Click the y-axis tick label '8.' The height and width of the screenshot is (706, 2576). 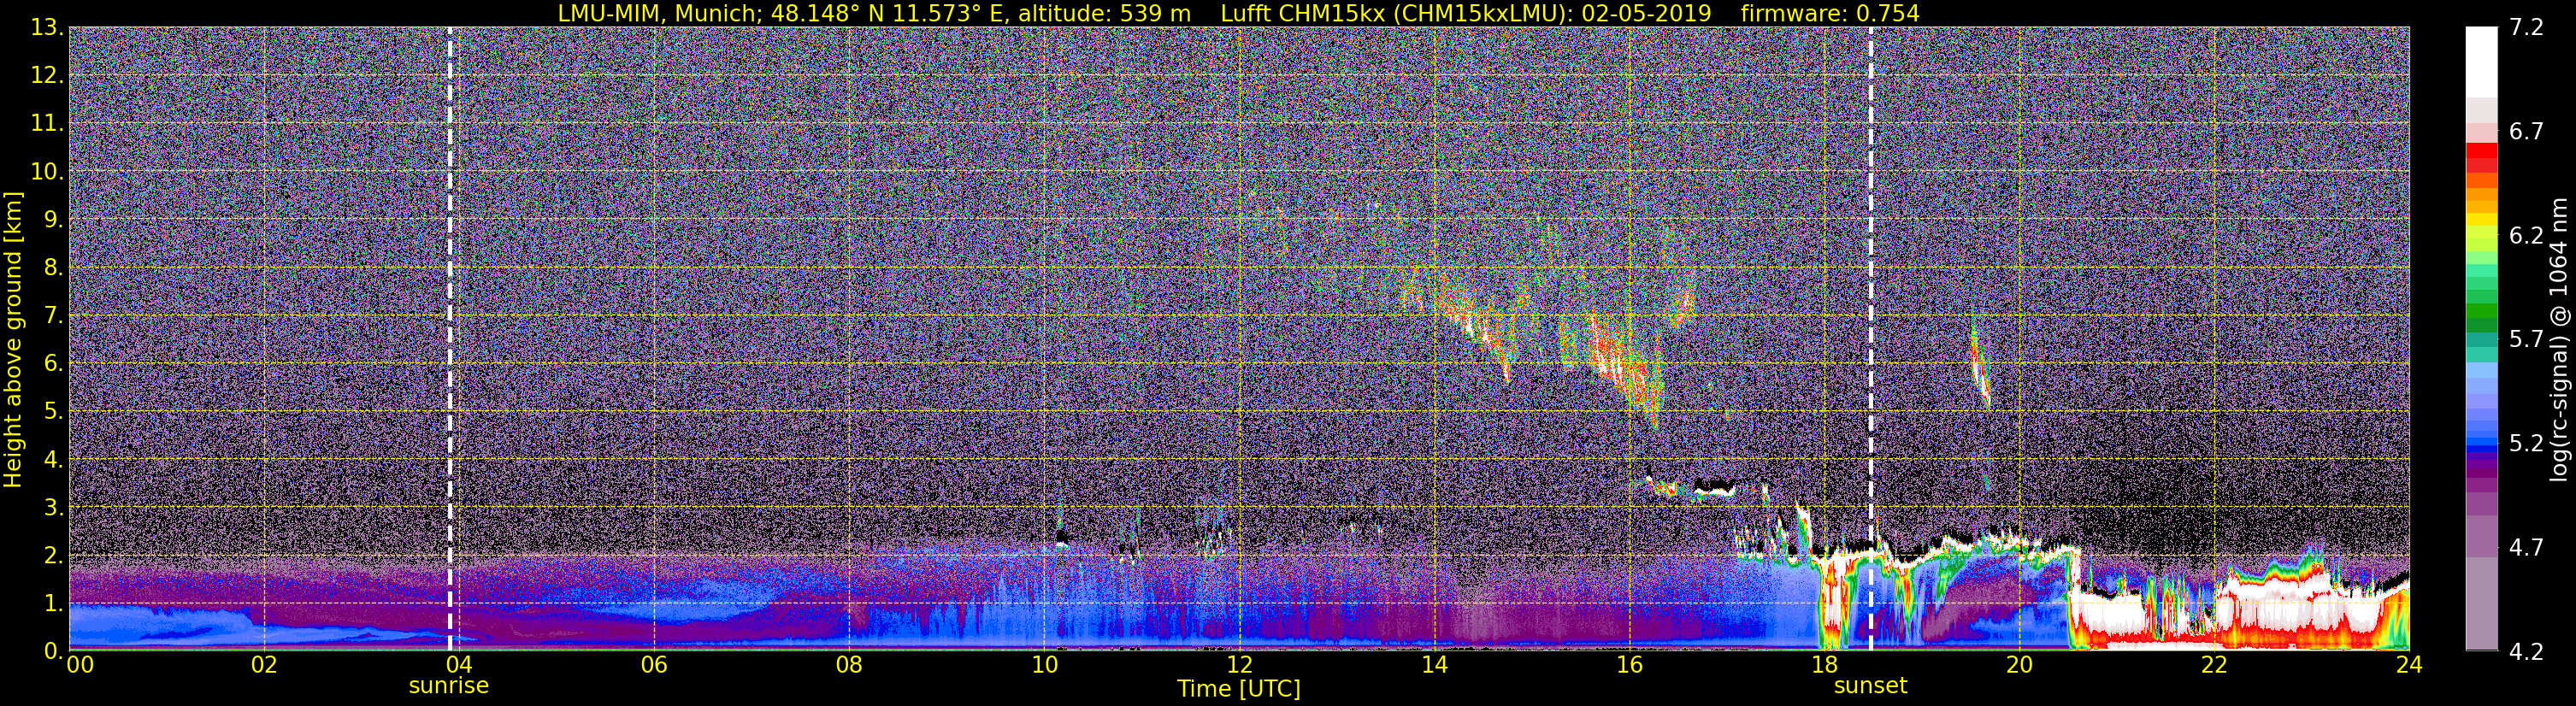tap(53, 267)
